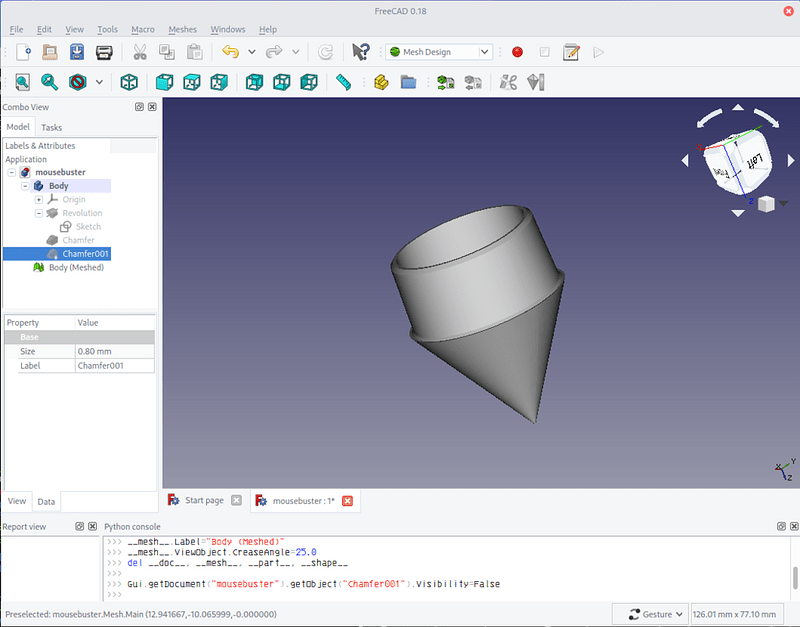Start macro recording with the red dot

coord(517,52)
